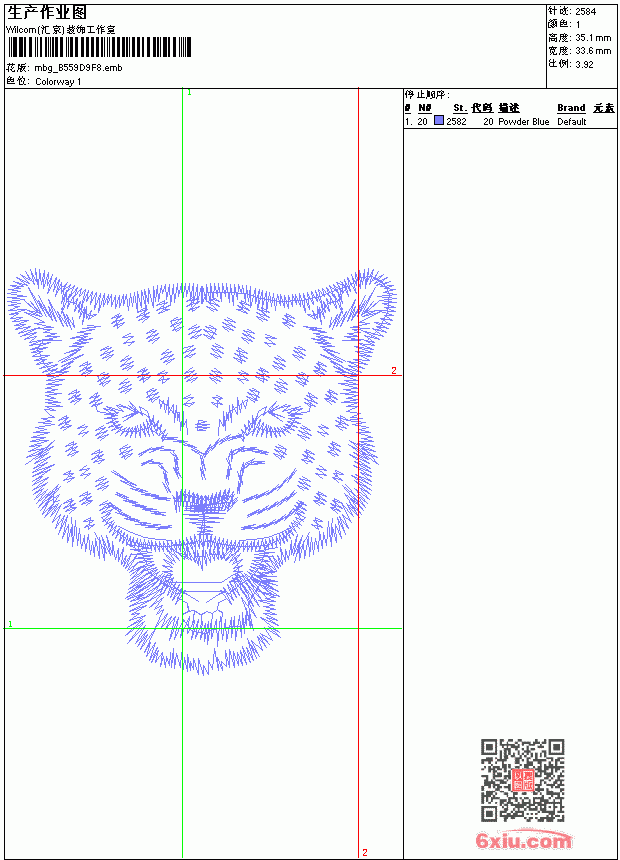Click the 描述 column header

[509, 108]
